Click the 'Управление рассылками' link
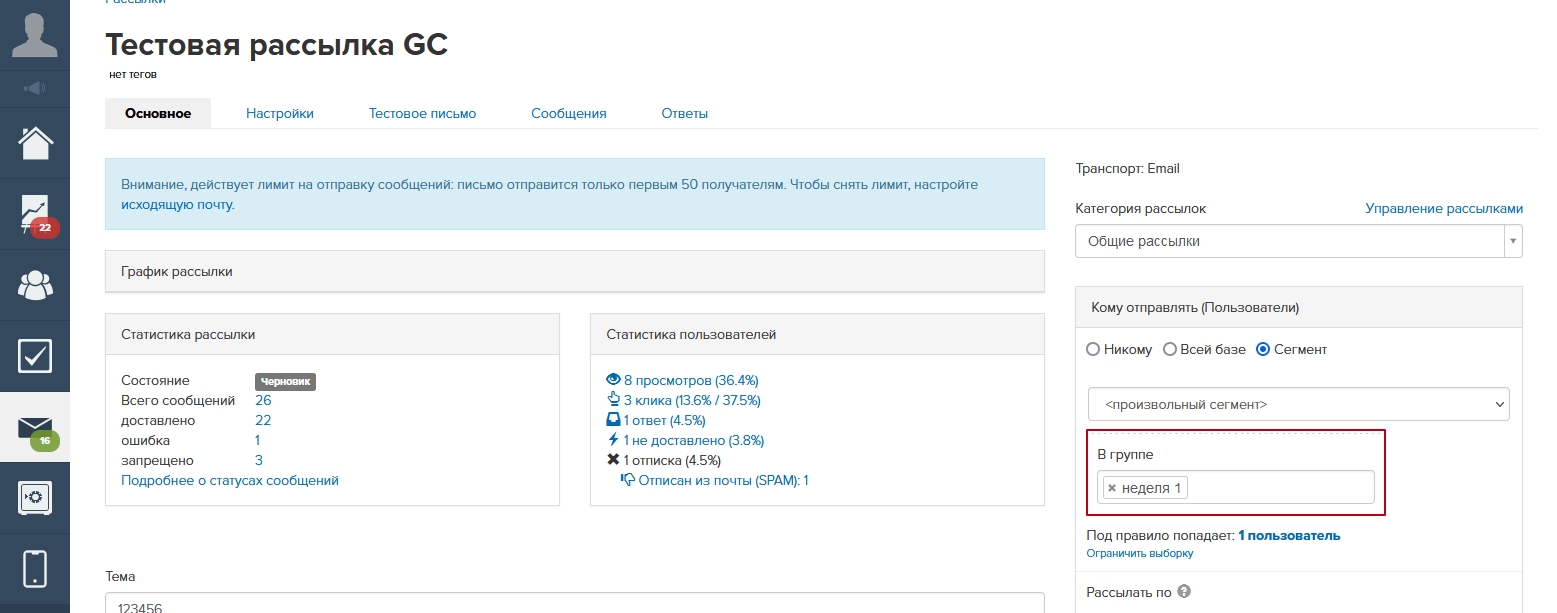The width and height of the screenshot is (1557, 613). [1443, 209]
